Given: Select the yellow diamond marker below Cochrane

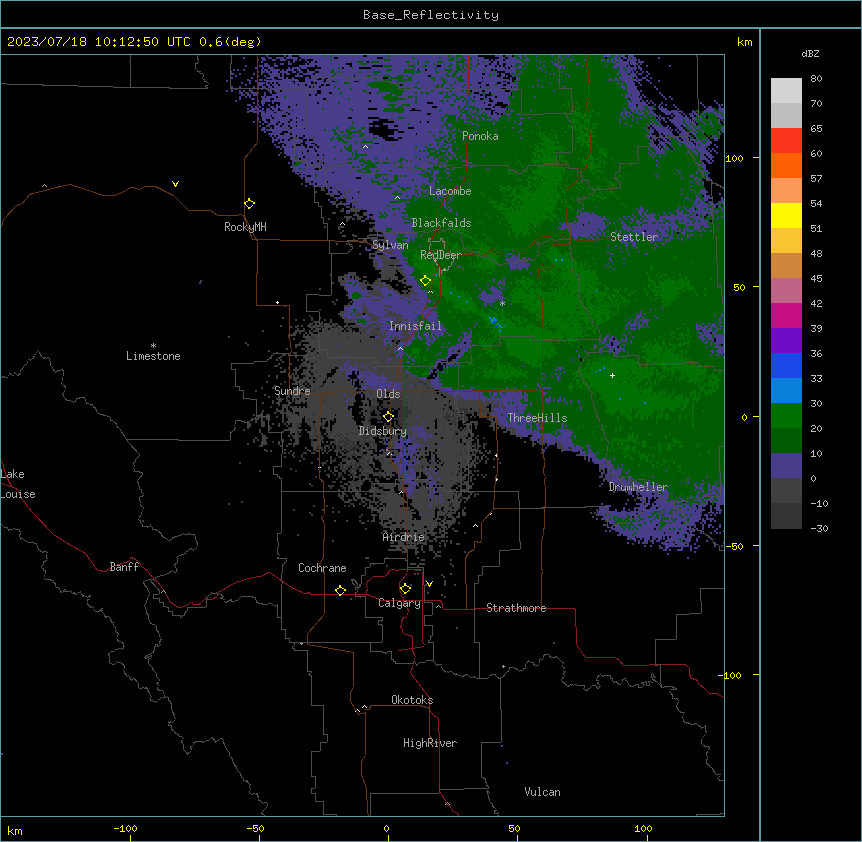Looking at the screenshot, I should tap(340, 590).
